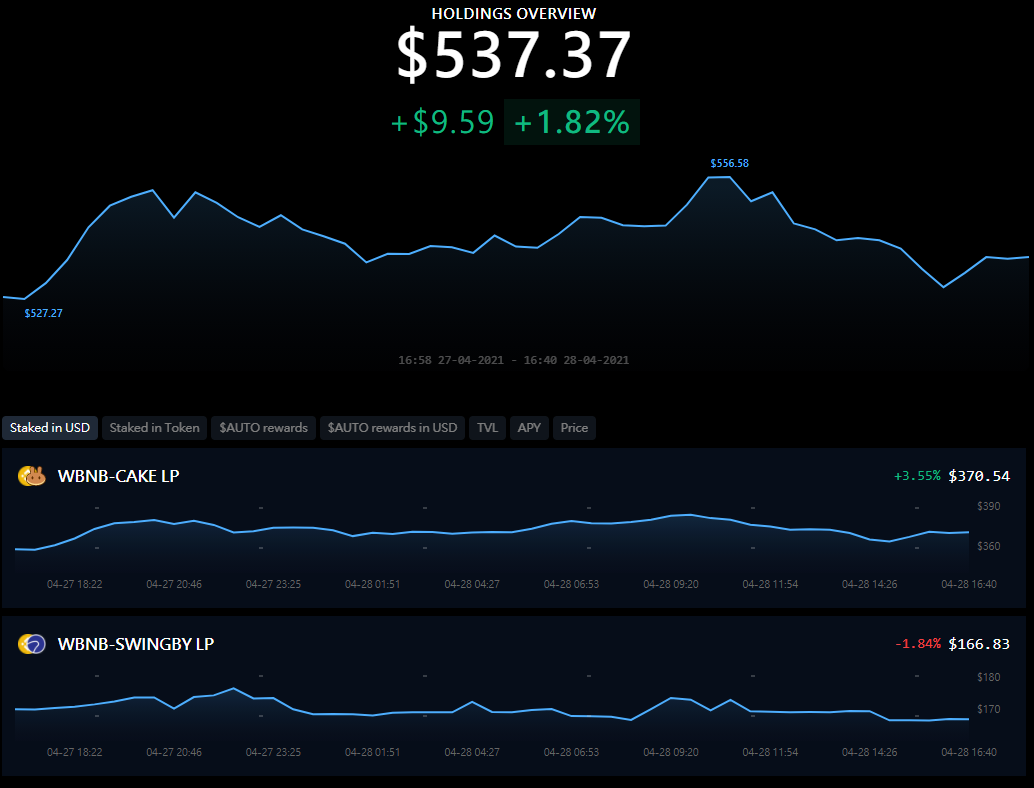Show $AUTO rewards in USD
The width and height of the screenshot is (1034, 788).
click(x=392, y=428)
